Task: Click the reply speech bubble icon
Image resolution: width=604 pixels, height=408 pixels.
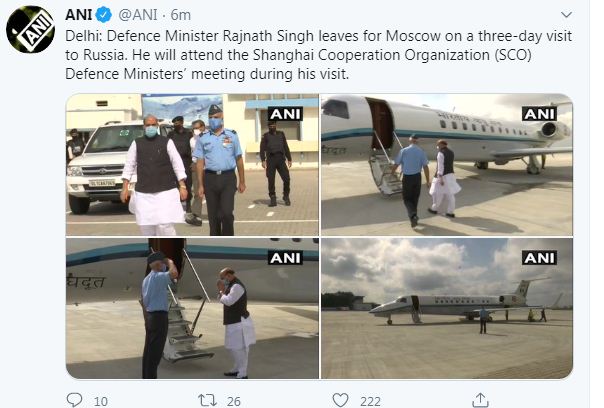Action: point(74,400)
